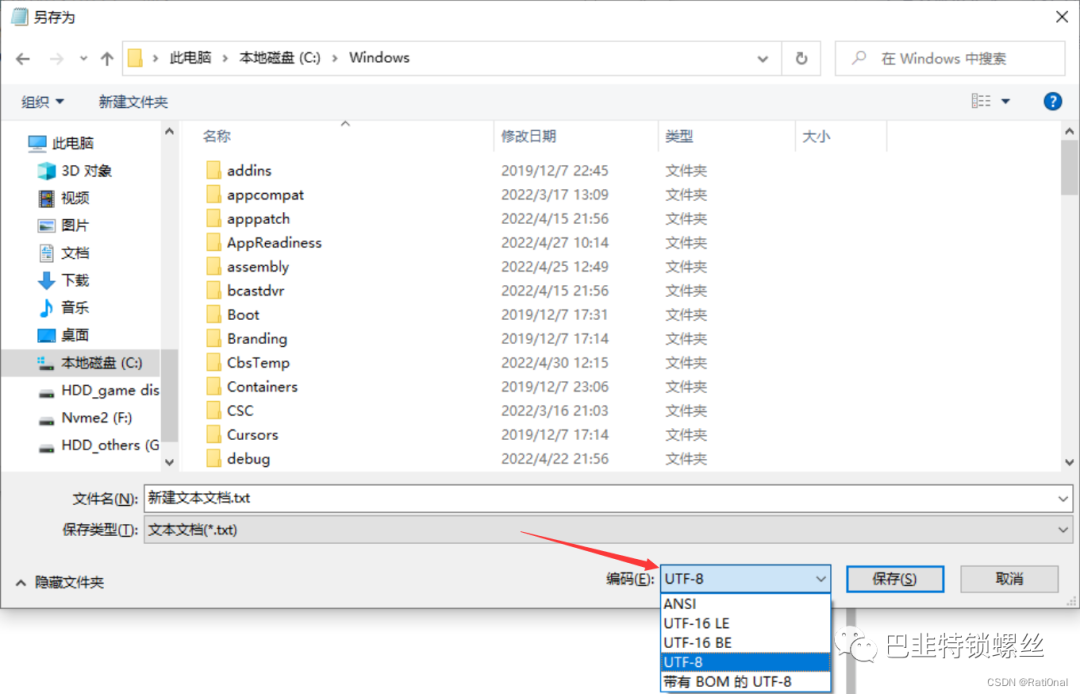Open 音乐 folder in sidebar
1080x694 pixels.
pos(64,308)
